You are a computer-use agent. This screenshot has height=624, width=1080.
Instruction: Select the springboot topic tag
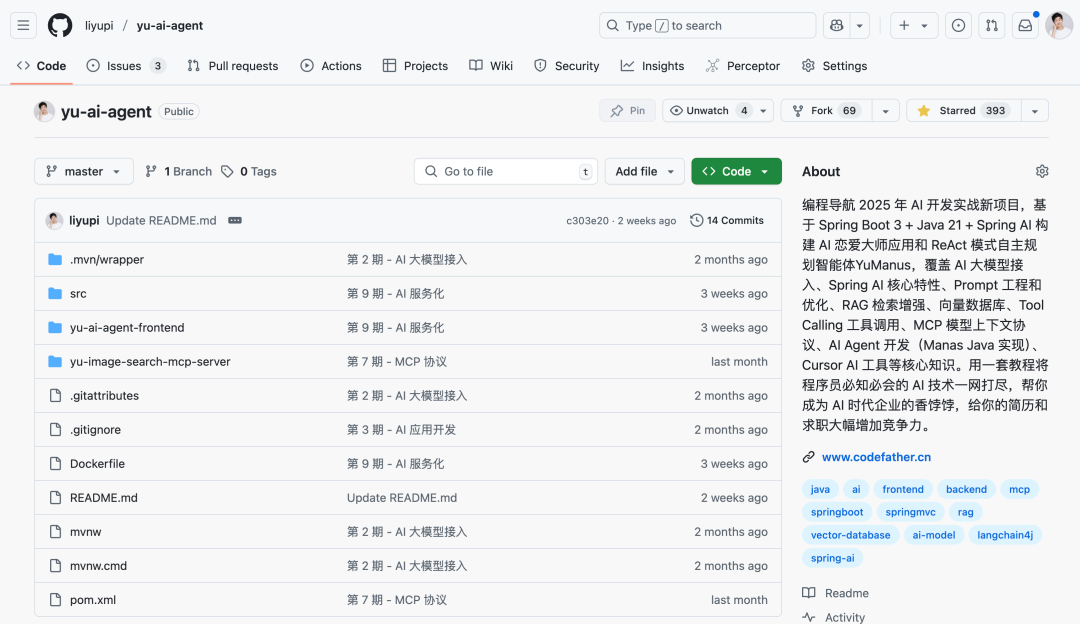tap(837, 512)
